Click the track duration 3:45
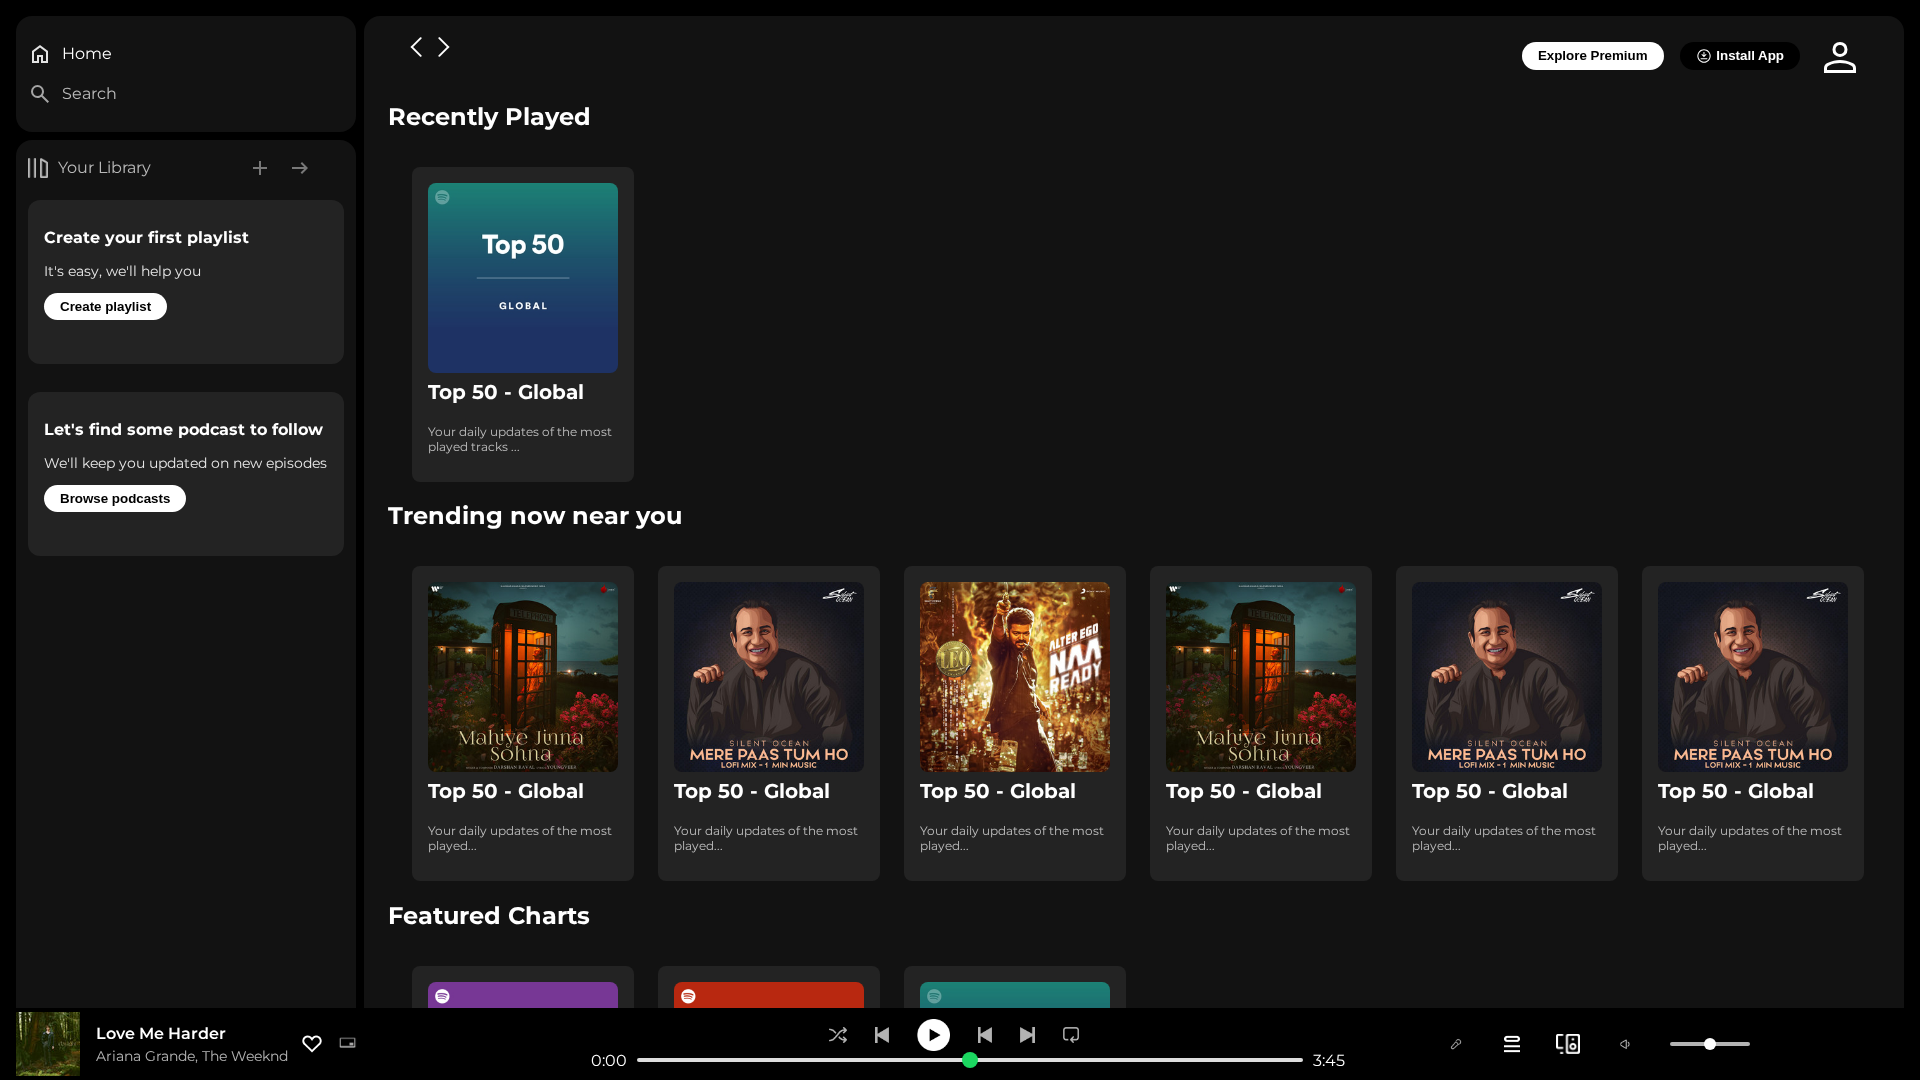1920x1080 pixels. (x=1329, y=1061)
